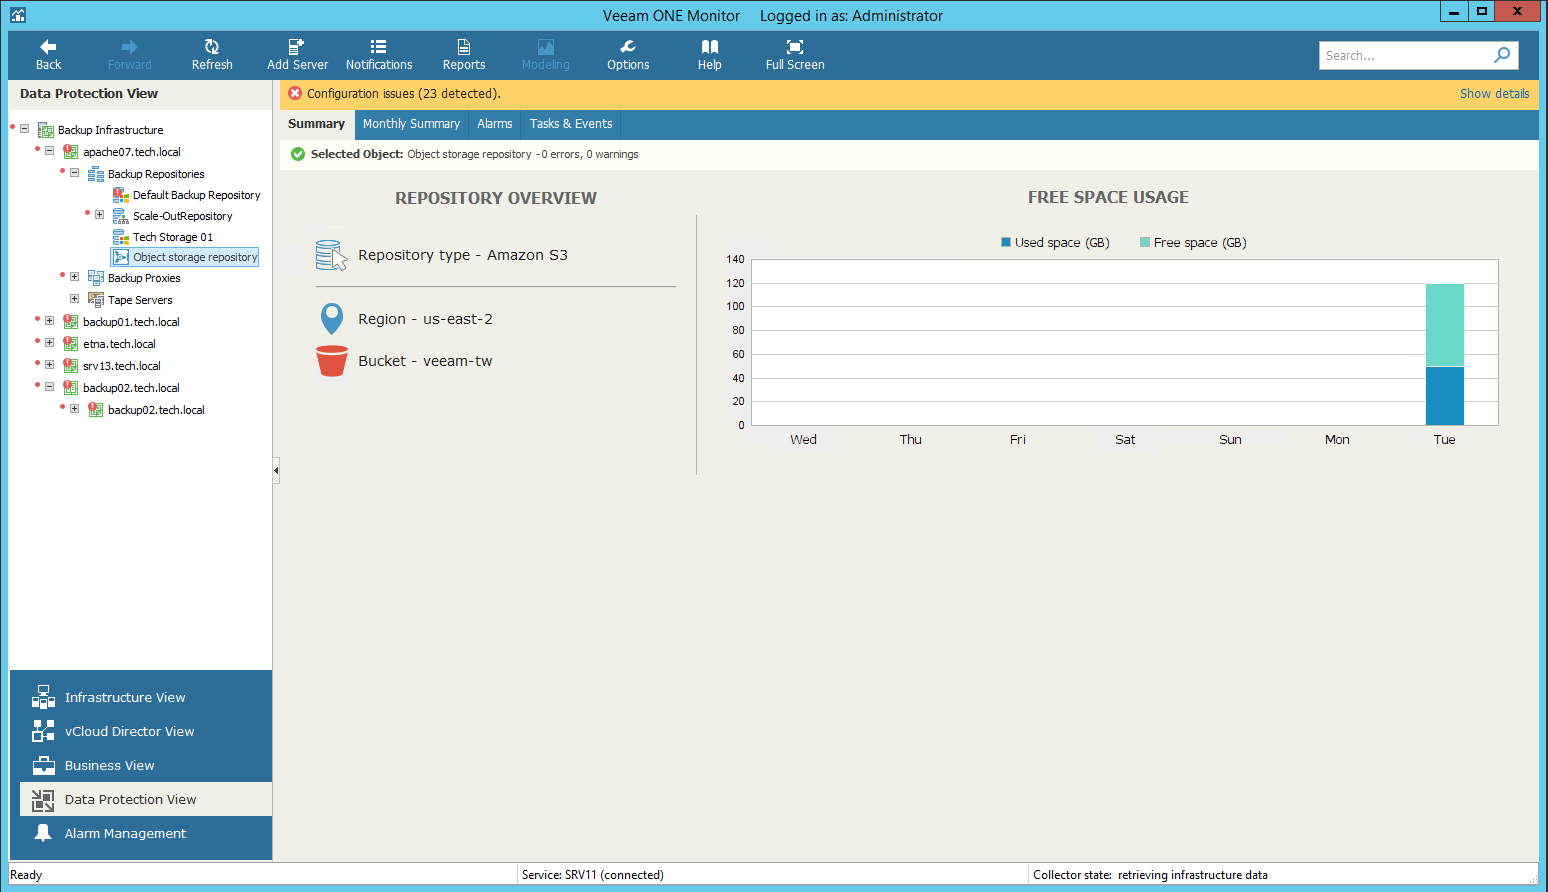Open the Reports section
Screen dimensions: 1548x892
coord(464,55)
